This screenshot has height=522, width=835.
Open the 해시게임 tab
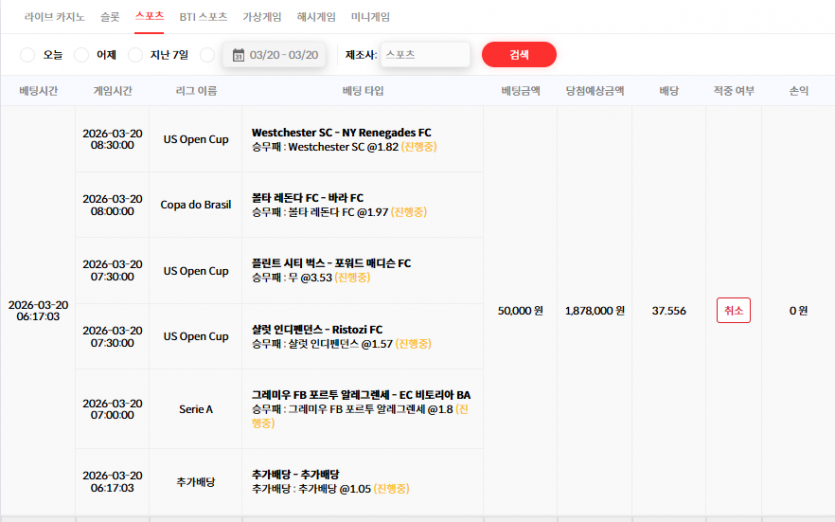pos(316,17)
